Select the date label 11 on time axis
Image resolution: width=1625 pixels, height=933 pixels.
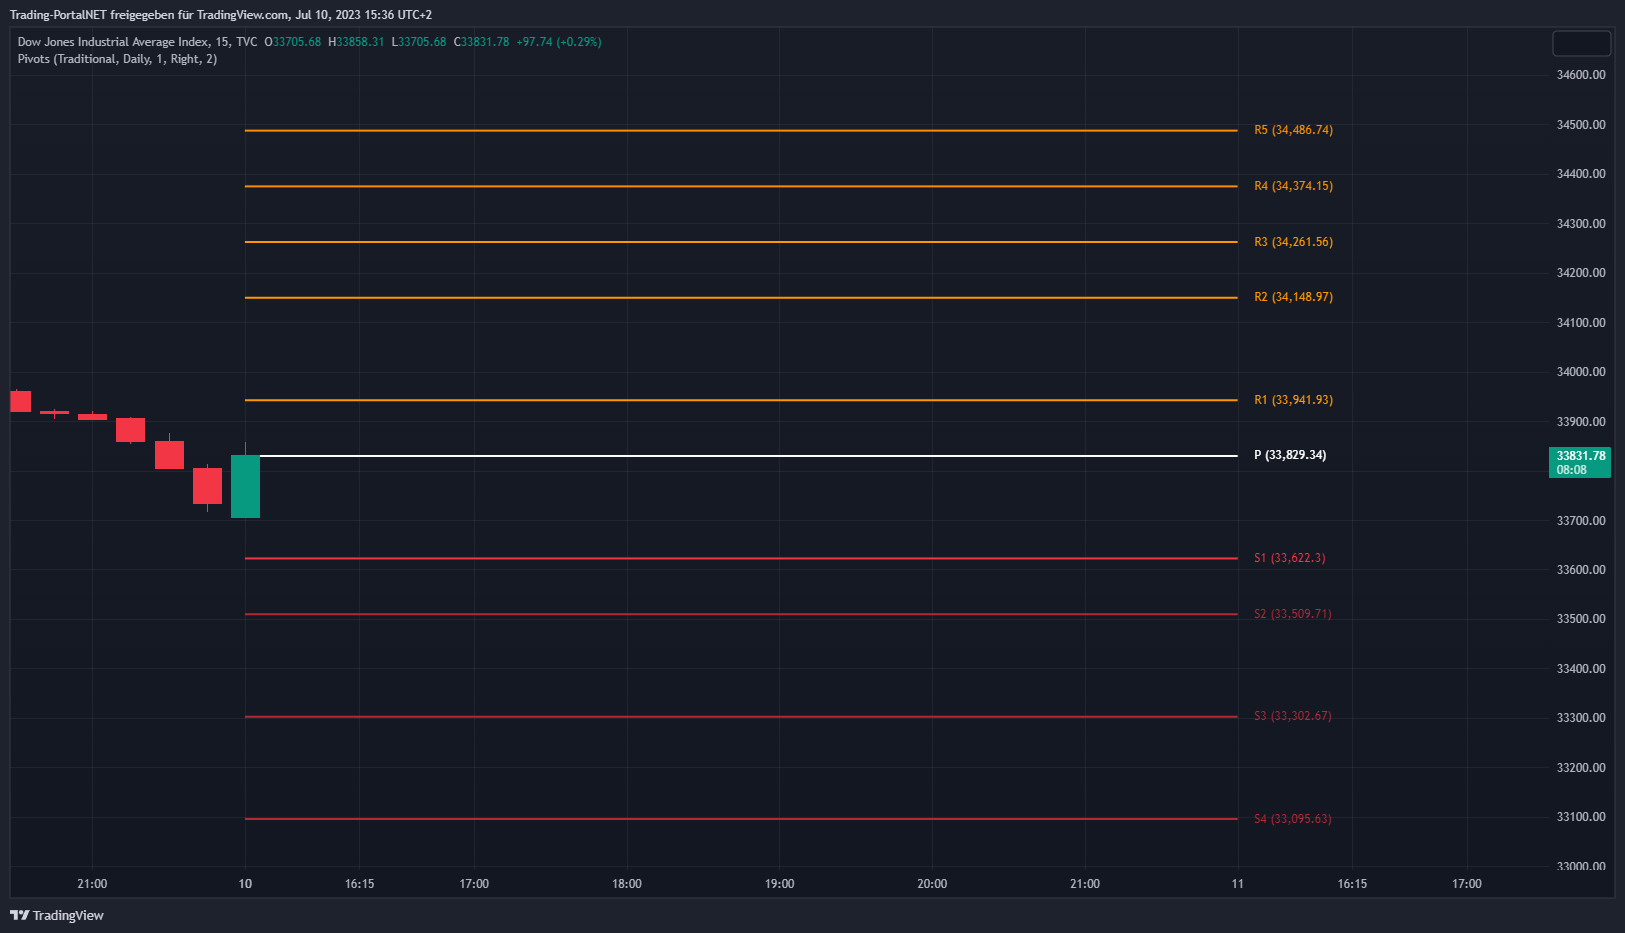click(1237, 884)
